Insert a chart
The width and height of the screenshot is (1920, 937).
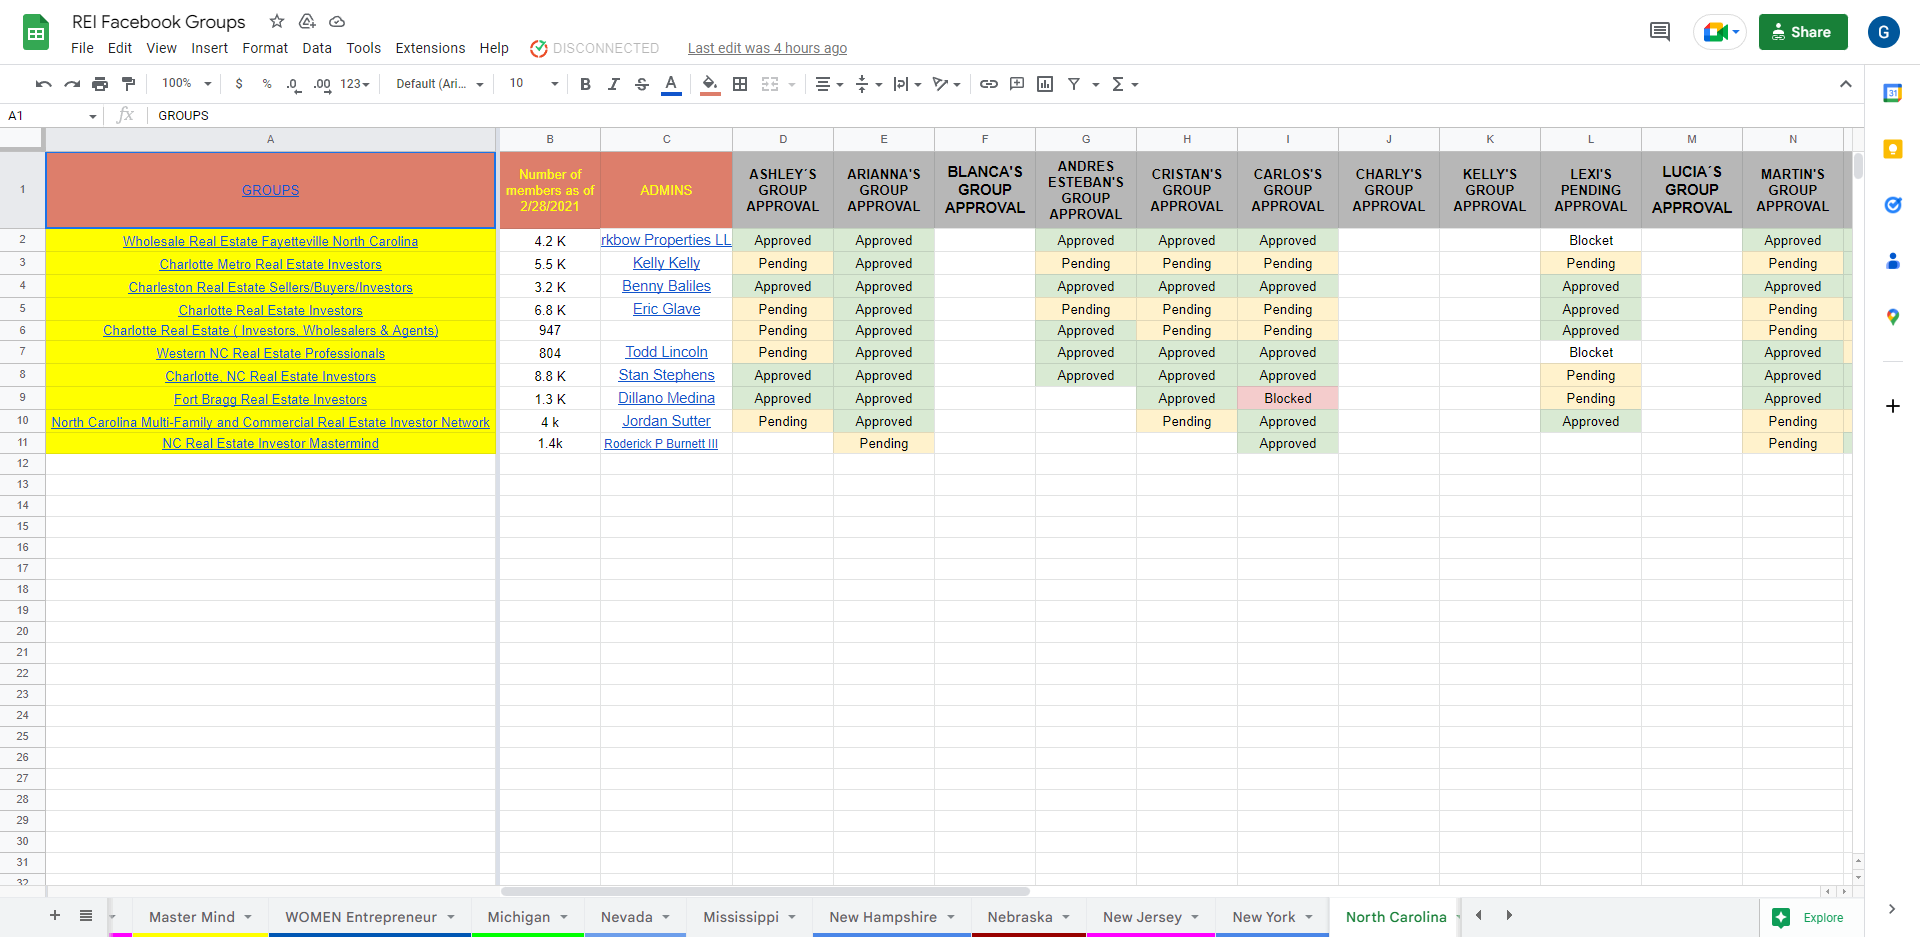pyautogui.click(x=1045, y=84)
